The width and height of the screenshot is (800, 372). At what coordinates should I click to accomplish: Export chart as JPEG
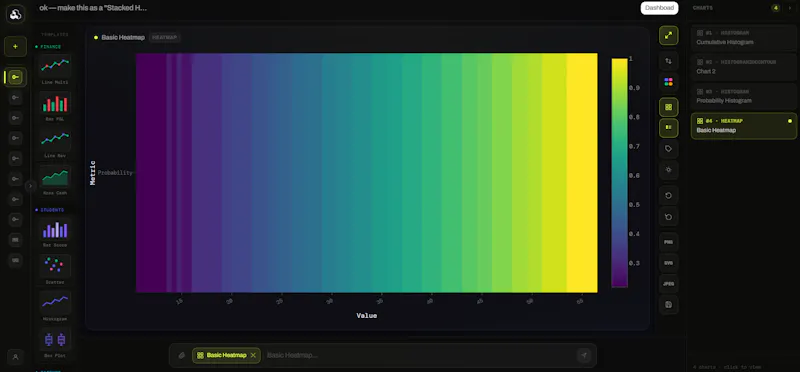[x=668, y=284]
